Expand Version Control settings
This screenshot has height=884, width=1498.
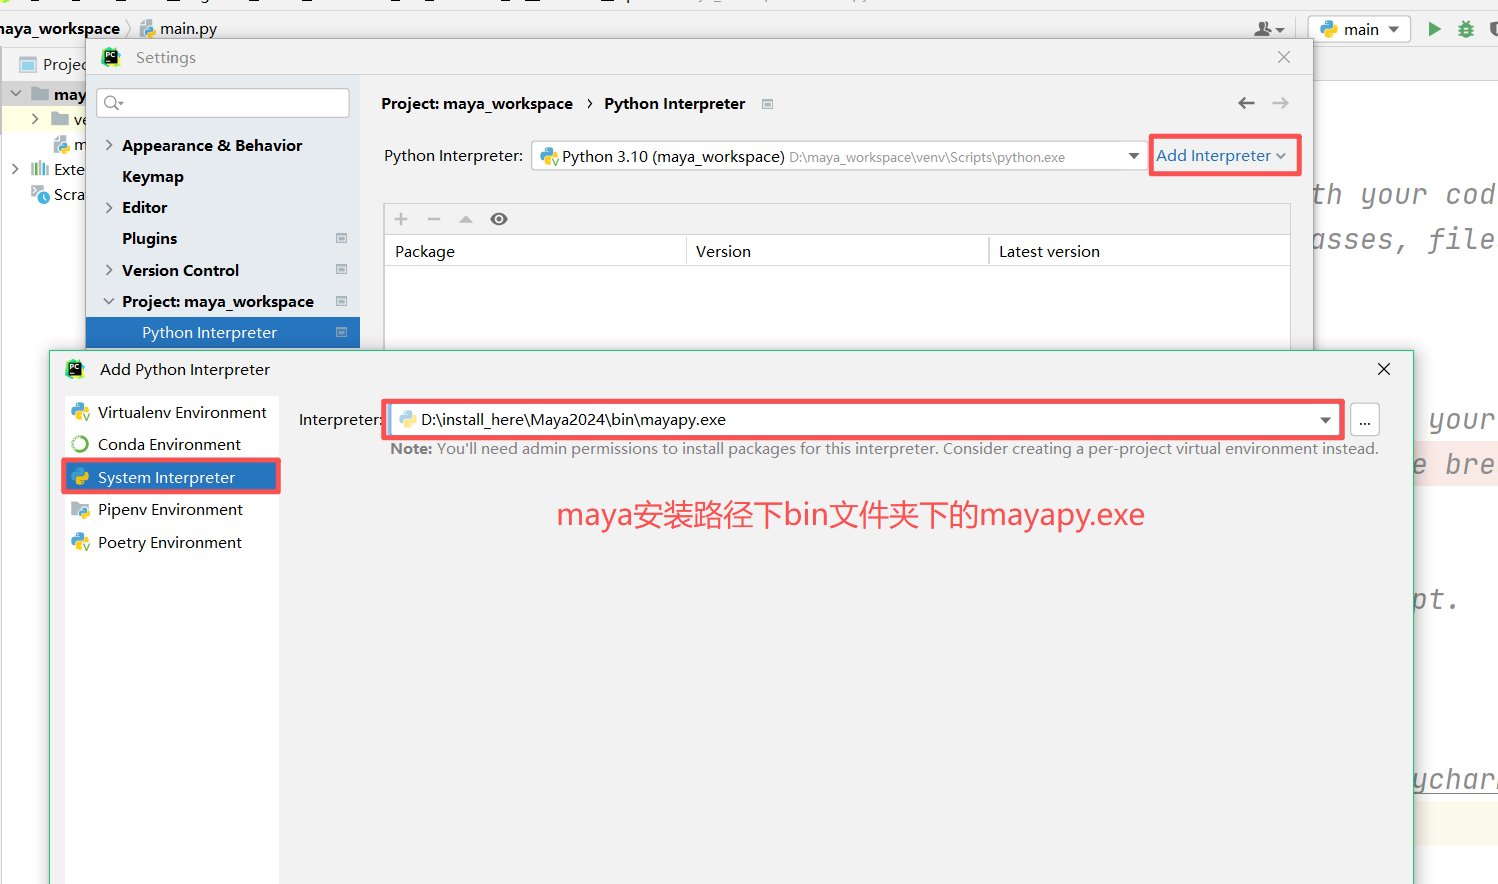point(109,270)
